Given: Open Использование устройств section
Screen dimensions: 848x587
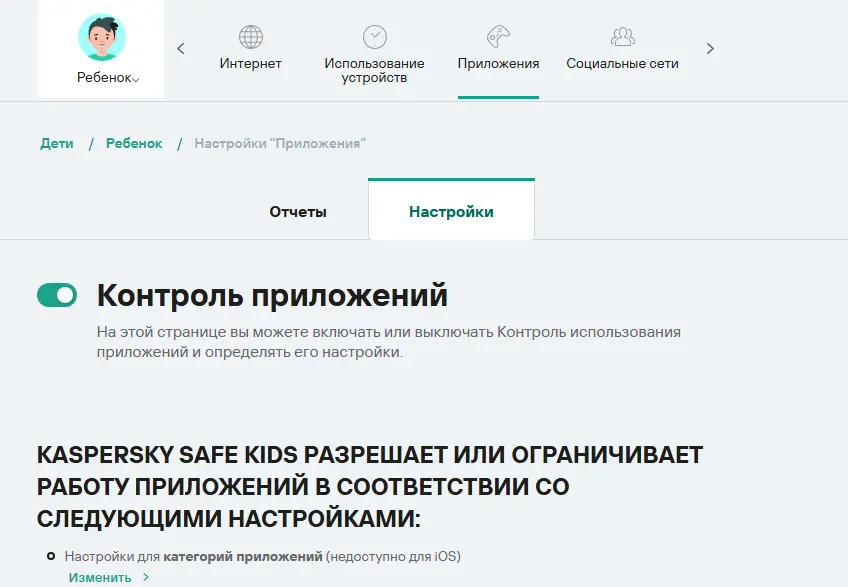Looking at the screenshot, I should tap(374, 70).
